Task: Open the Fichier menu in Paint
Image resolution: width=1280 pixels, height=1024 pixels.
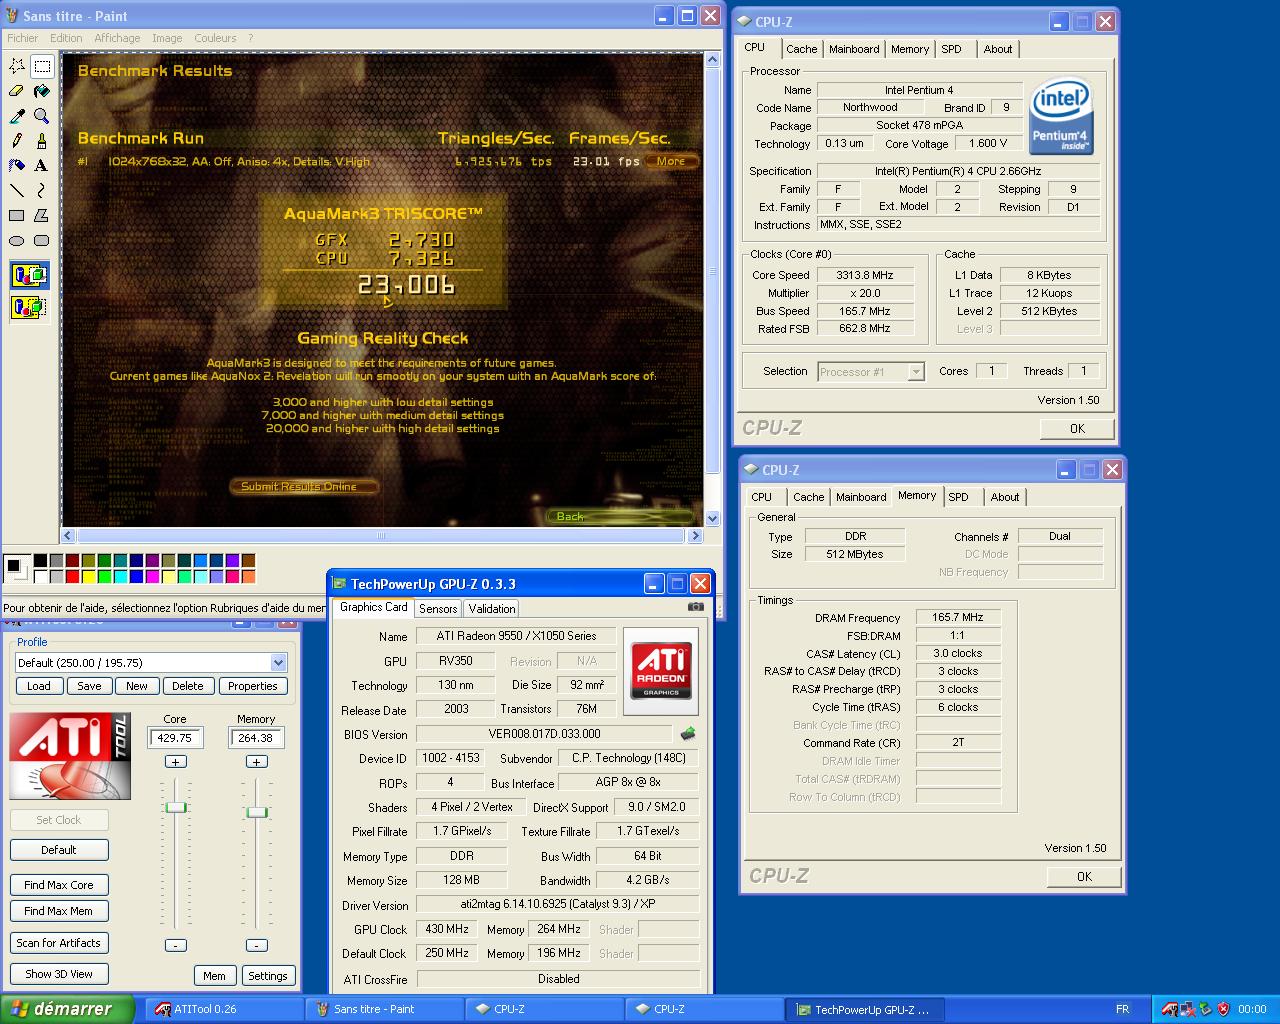Action: [23, 38]
